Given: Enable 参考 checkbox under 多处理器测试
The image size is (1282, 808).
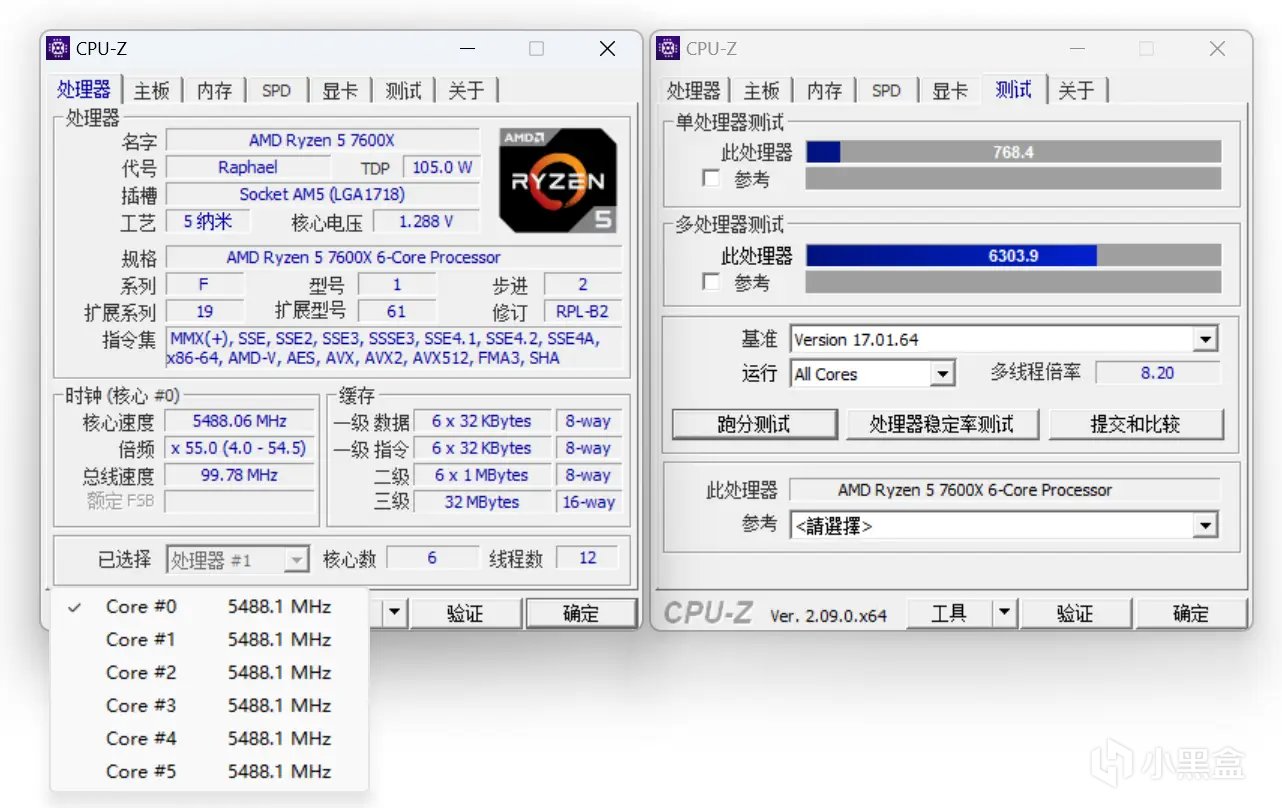Looking at the screenshot, I should [711, 282].
